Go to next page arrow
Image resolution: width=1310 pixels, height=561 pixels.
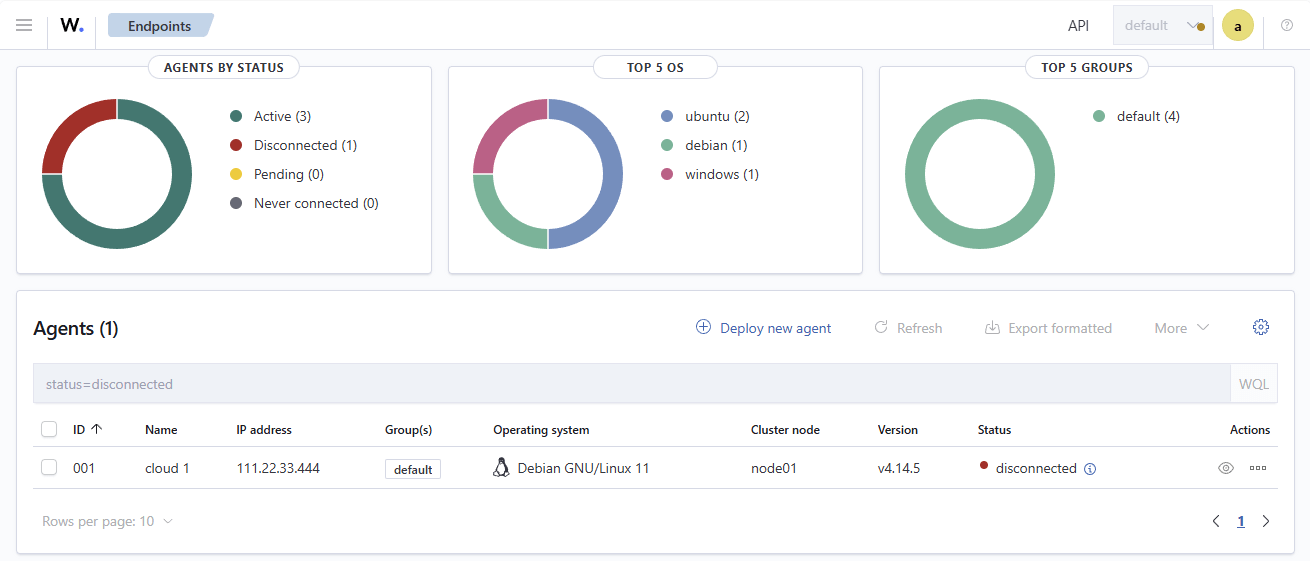(1266, 521)
